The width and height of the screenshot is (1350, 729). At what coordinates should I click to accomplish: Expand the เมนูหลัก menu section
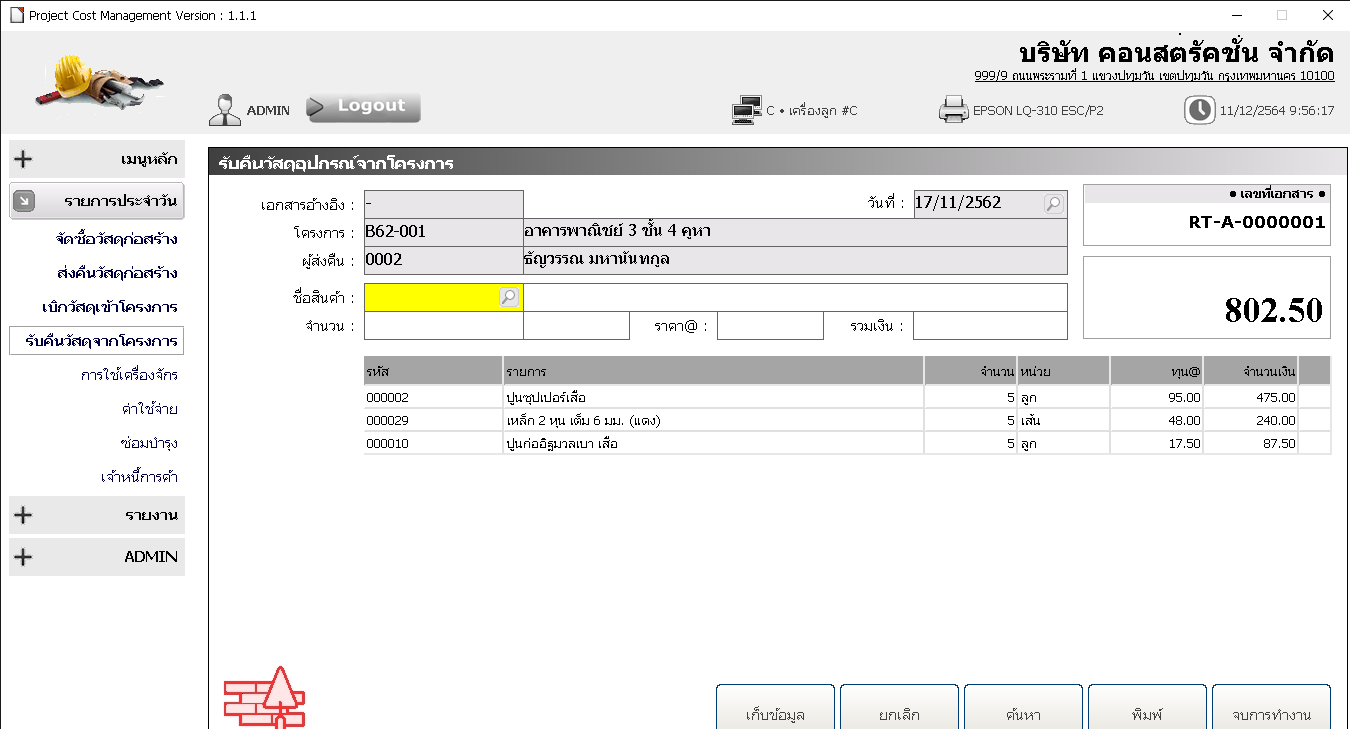click(x=97, y=159)
